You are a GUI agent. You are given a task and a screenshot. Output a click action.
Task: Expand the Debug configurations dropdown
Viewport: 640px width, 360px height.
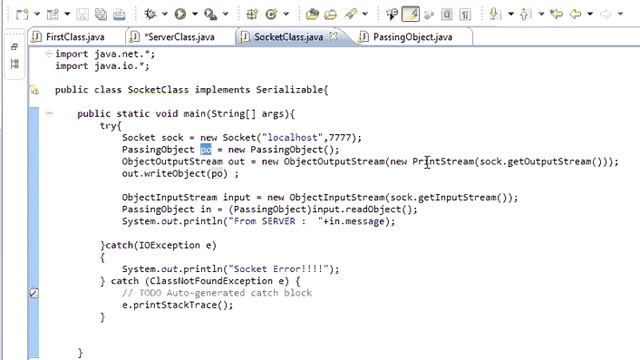click(x=164, y=14)
